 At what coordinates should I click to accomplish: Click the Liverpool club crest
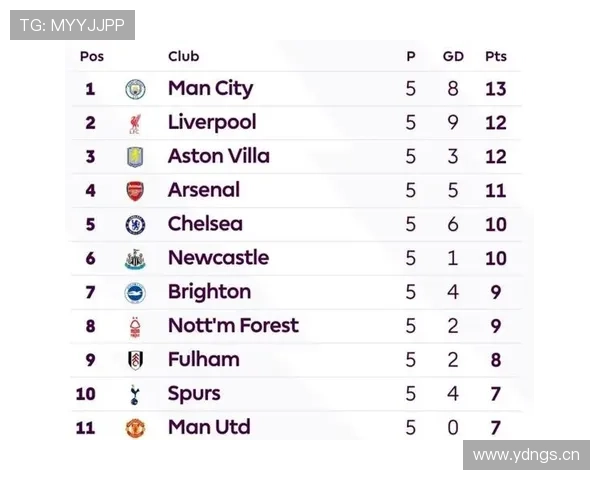tap(135, 123)
